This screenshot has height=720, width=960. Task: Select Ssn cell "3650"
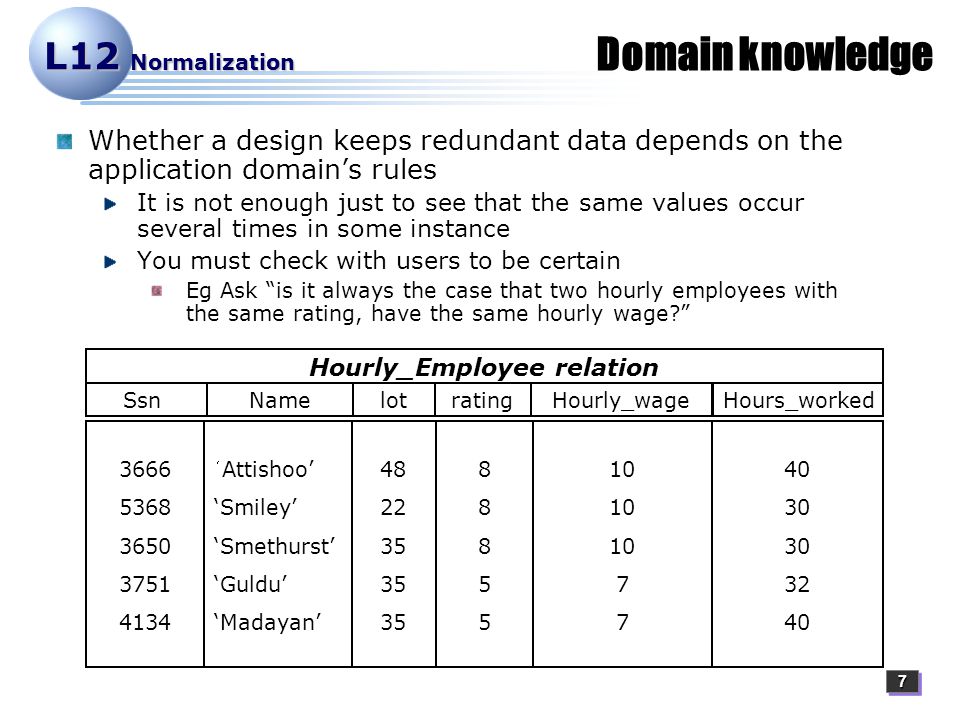(x=145, y=546)
